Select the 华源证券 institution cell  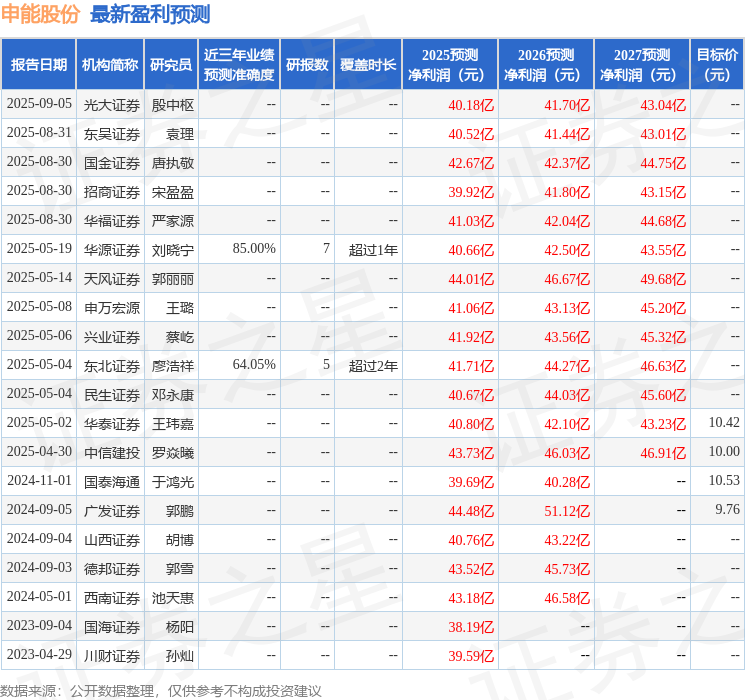pos(112,250)
